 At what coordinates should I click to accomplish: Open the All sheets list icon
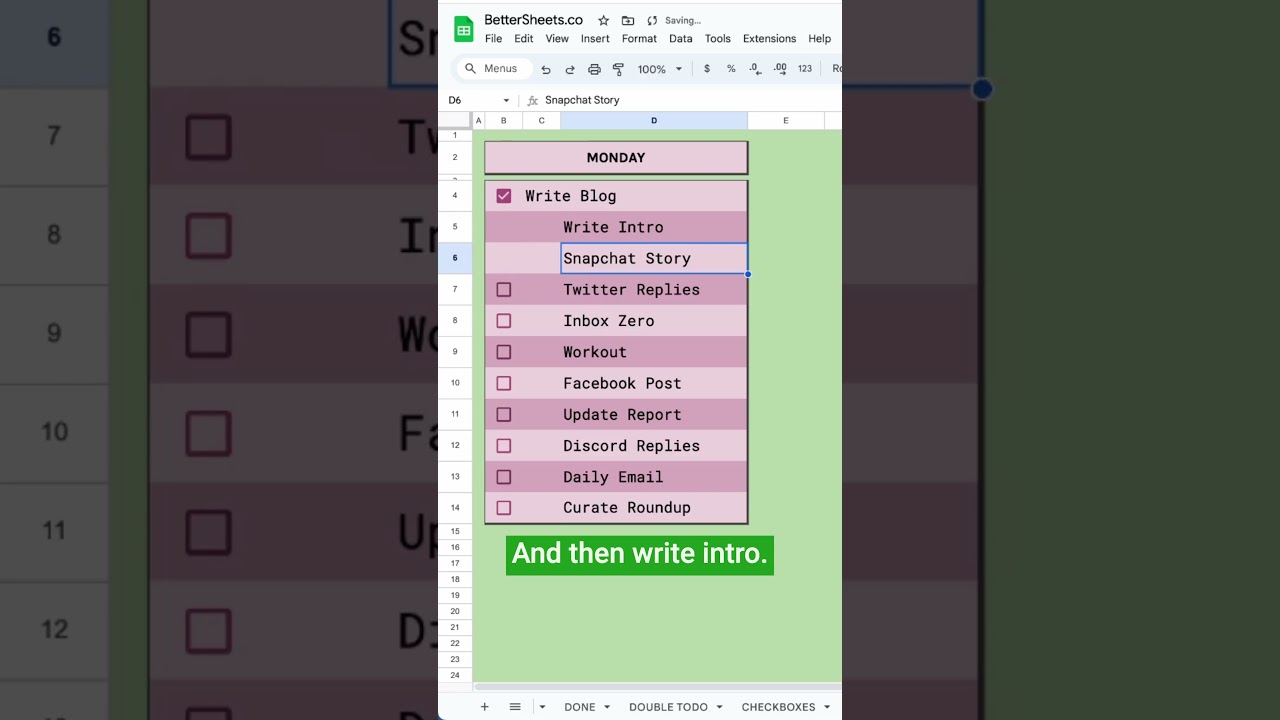(x=515, y=707)
